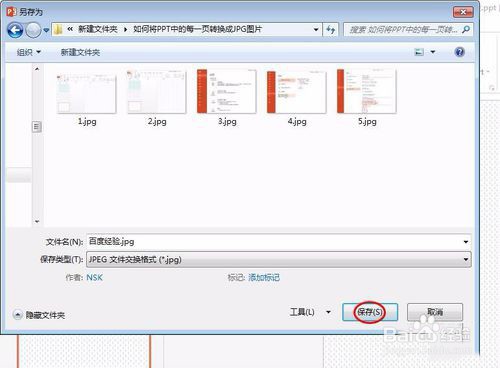This screenshot has height=368, width=500.
Task: Click the blue help icon
Action: pos(459,52)
